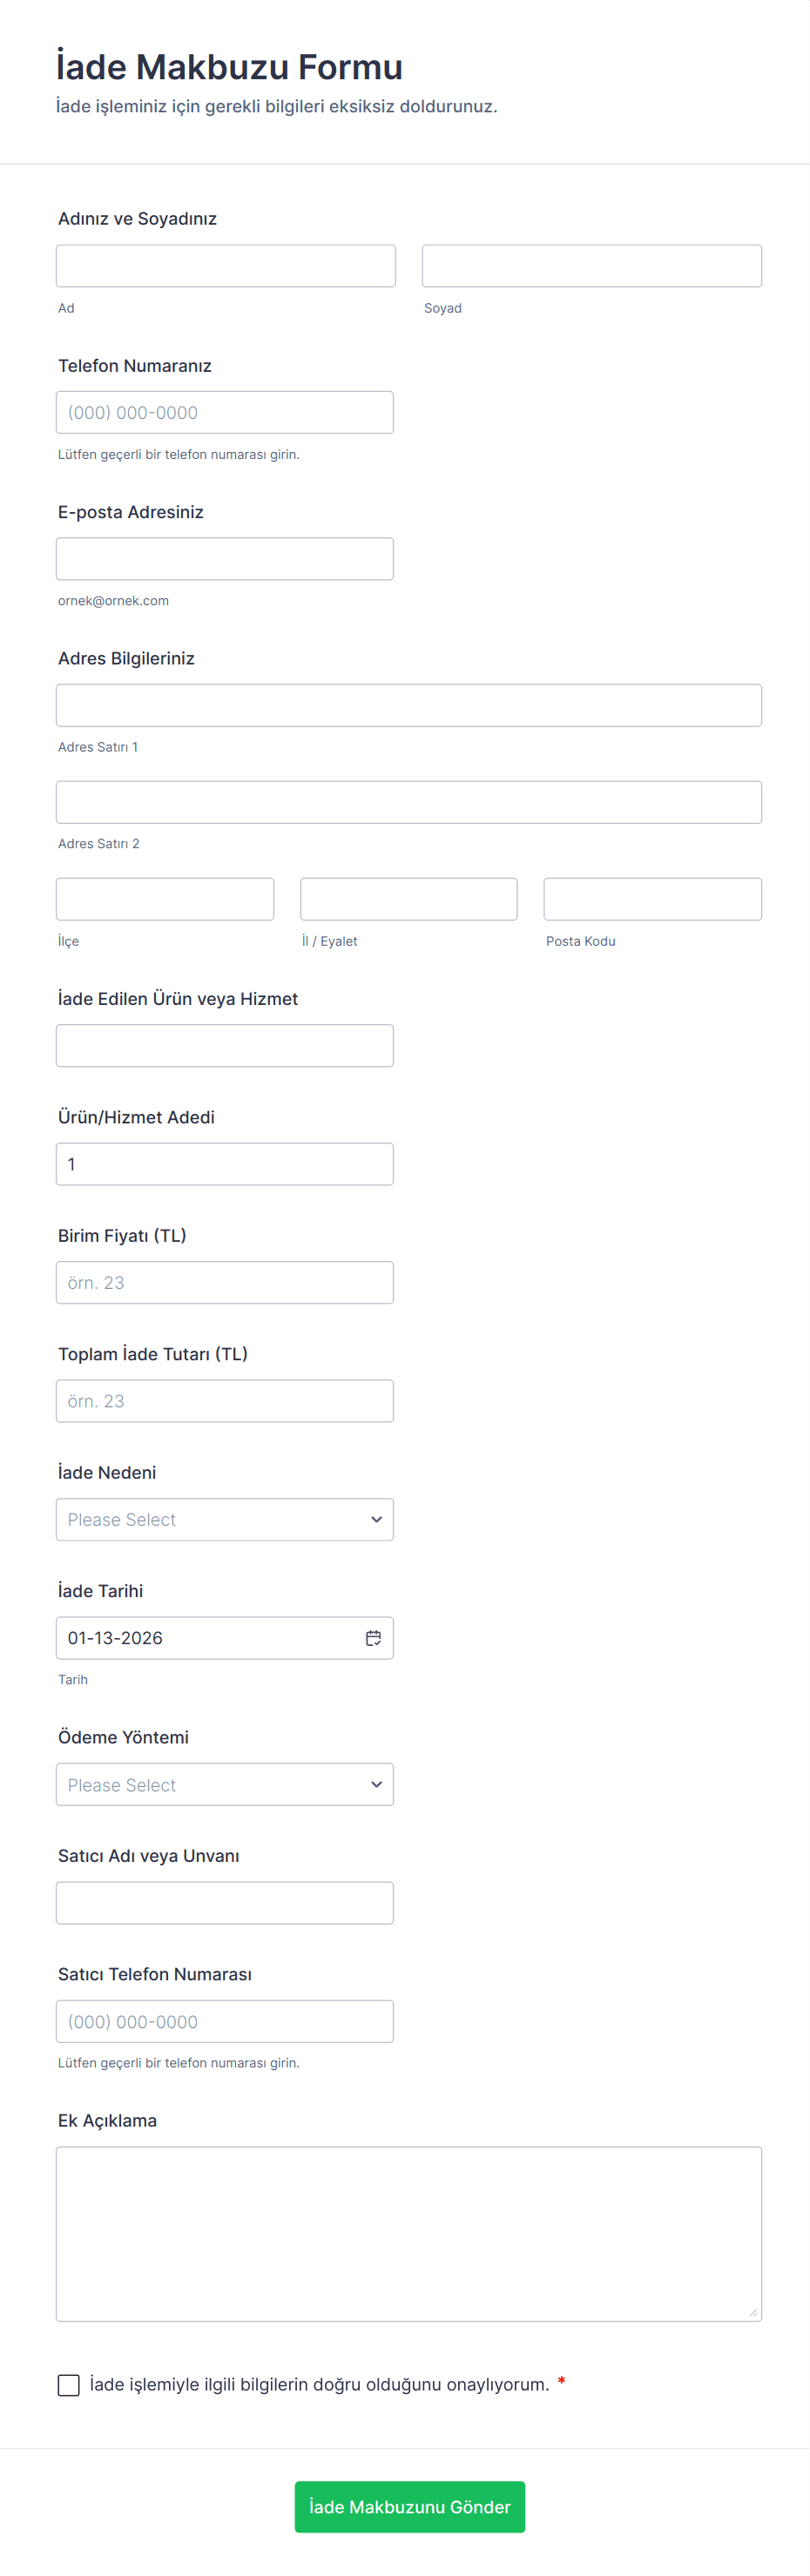Select the Toplam İade Tutarı field
Screen dimensions: 810x2576
[225, 1401]
